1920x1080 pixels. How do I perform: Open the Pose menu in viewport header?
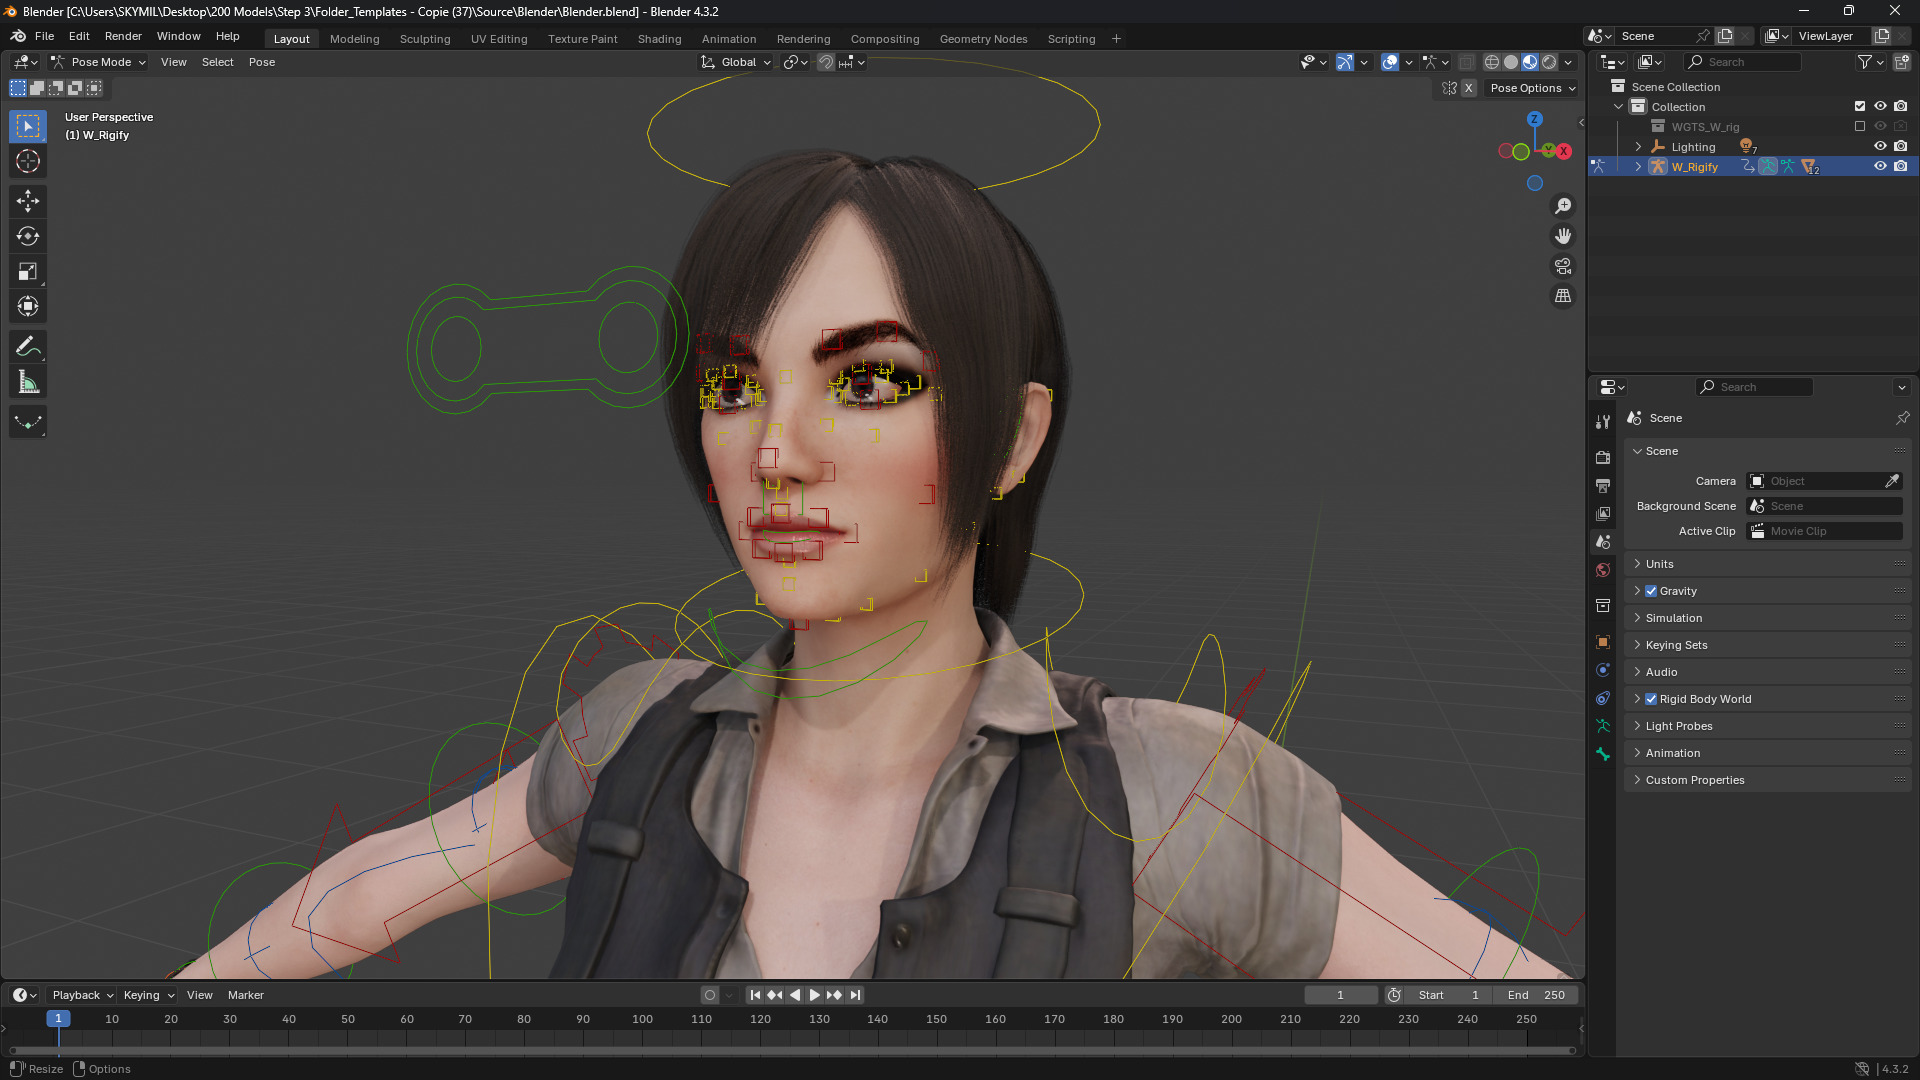(x=262, y=62)
